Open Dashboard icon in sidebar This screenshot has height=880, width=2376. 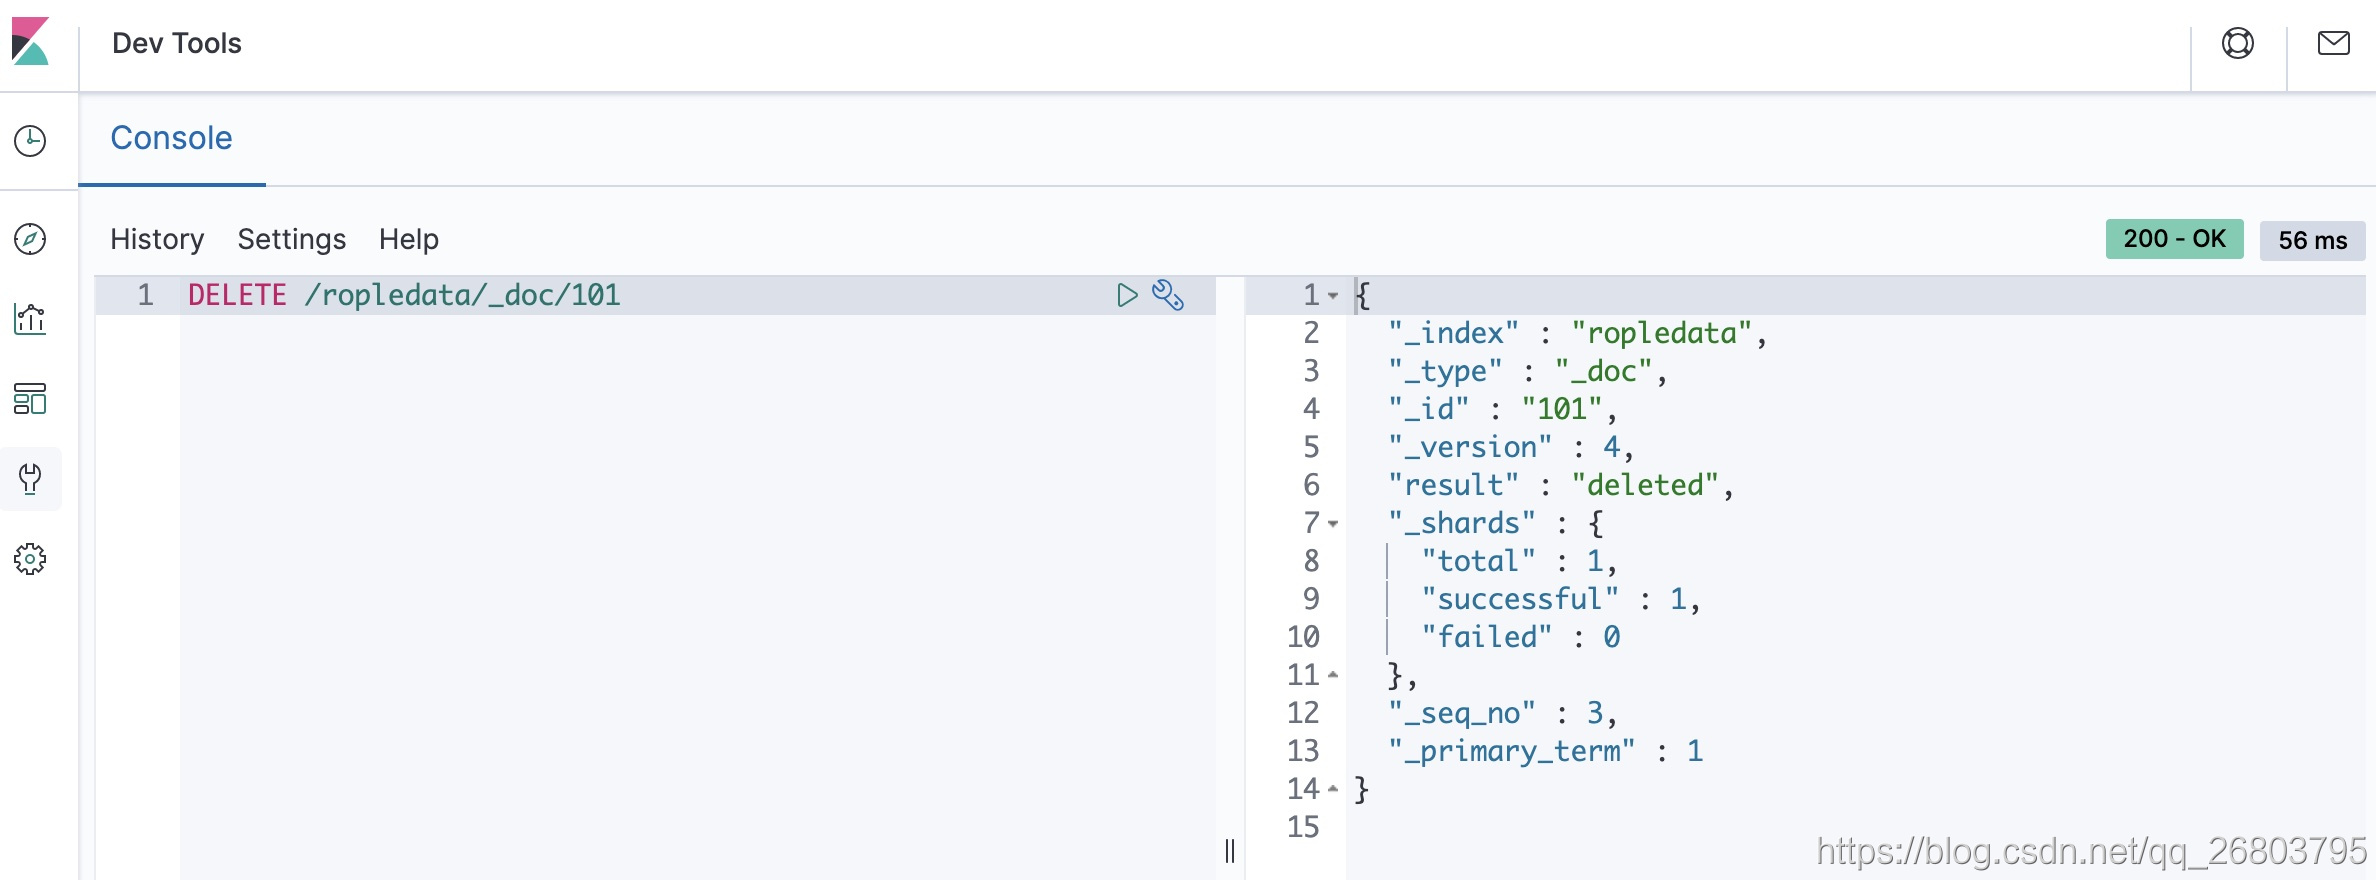coord(30,399)
